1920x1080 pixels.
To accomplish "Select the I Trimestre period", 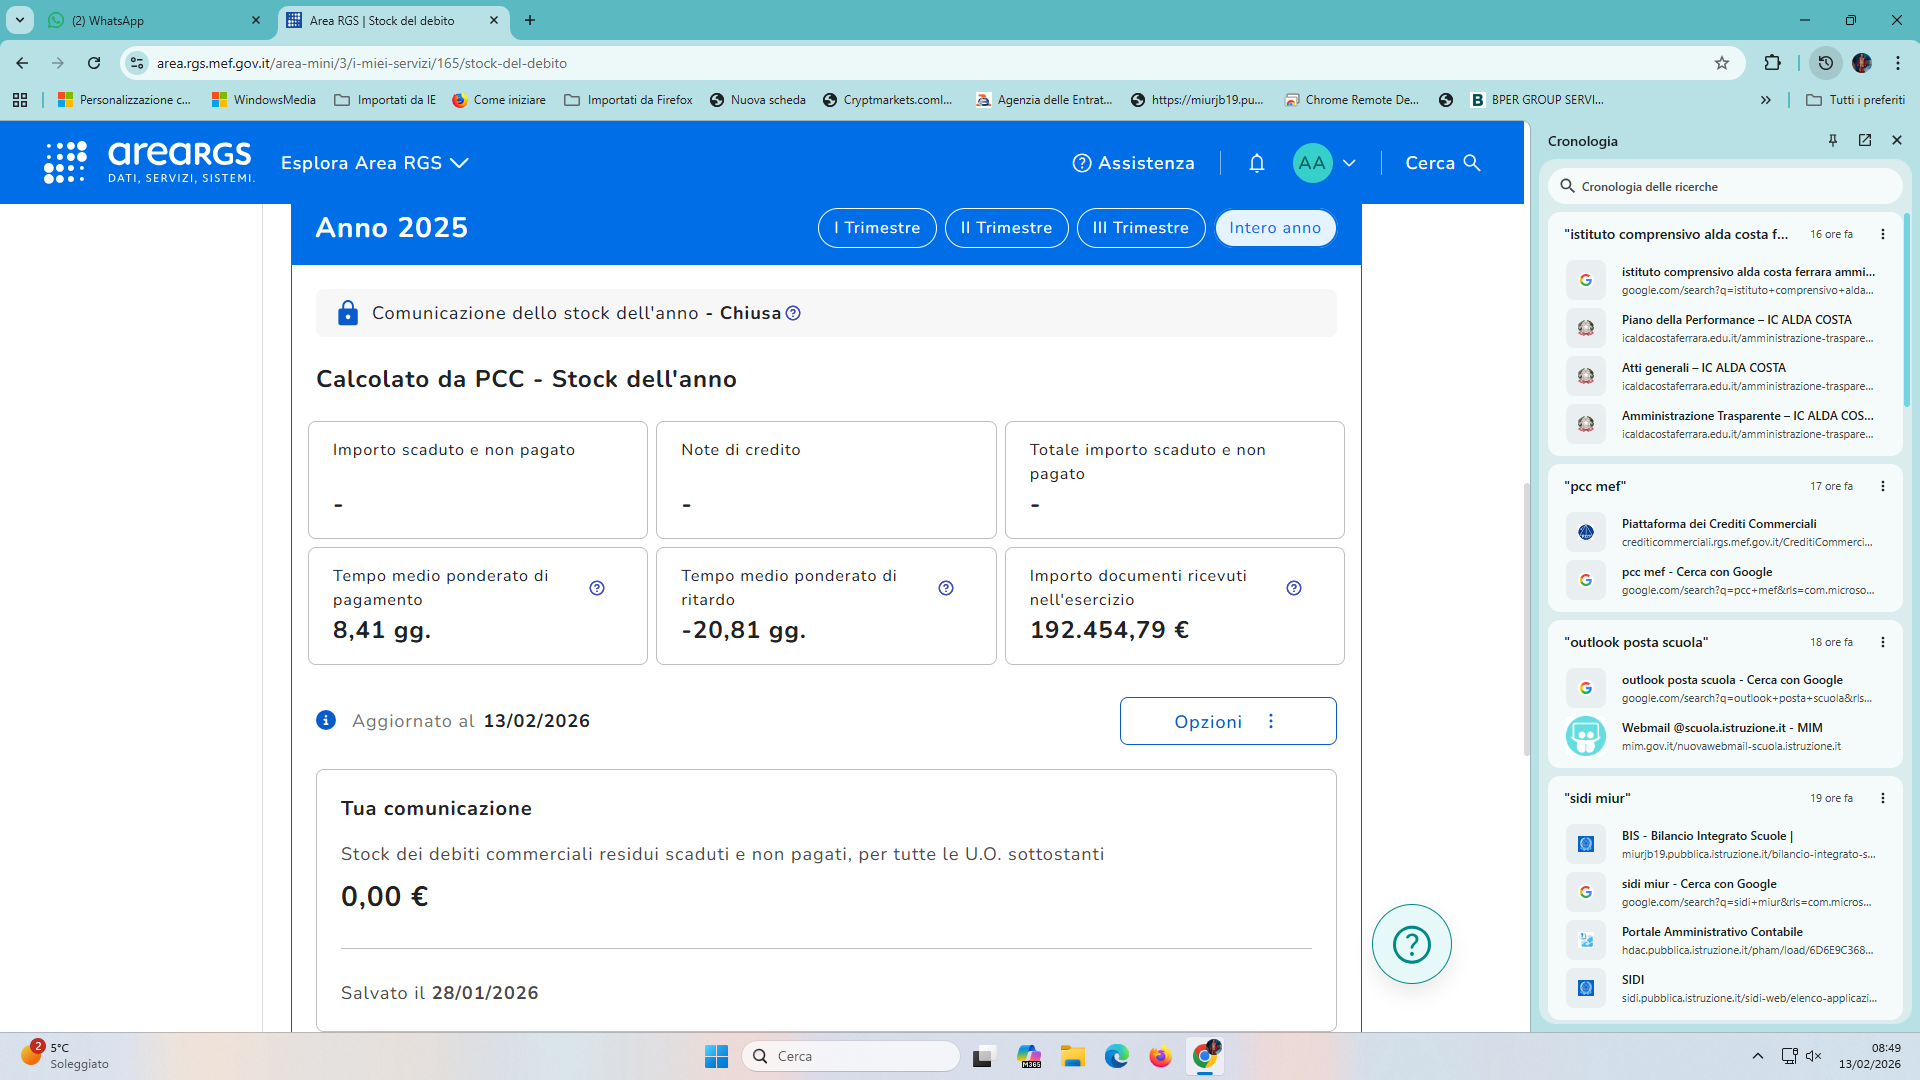I will point(877,228).
